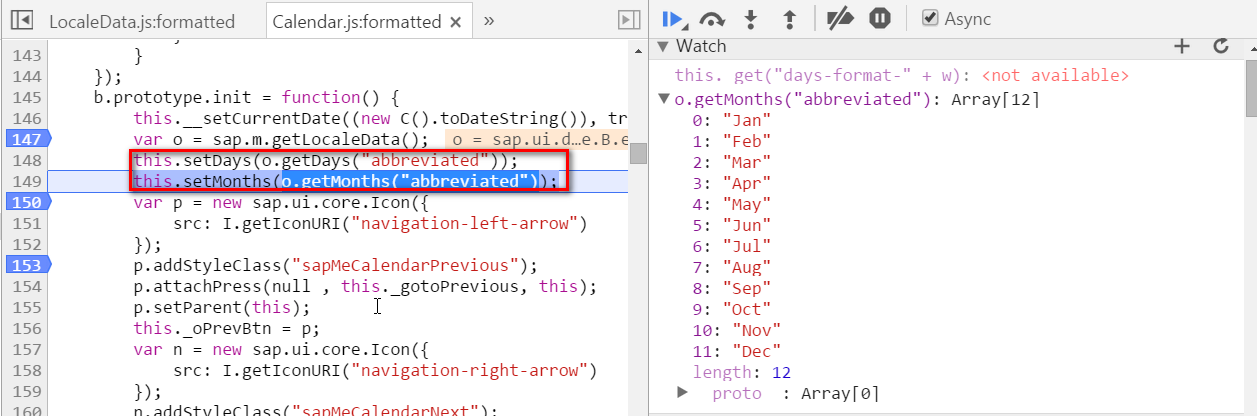Collapse the o.getMonths("abbreviated") array

click(664, 98)
